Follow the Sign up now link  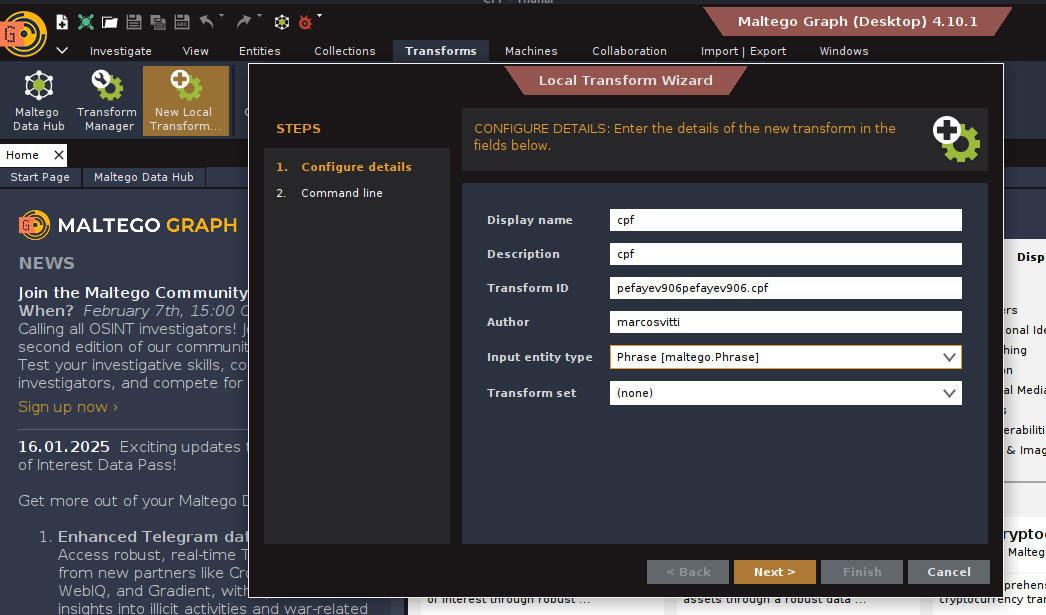(68, 407)
